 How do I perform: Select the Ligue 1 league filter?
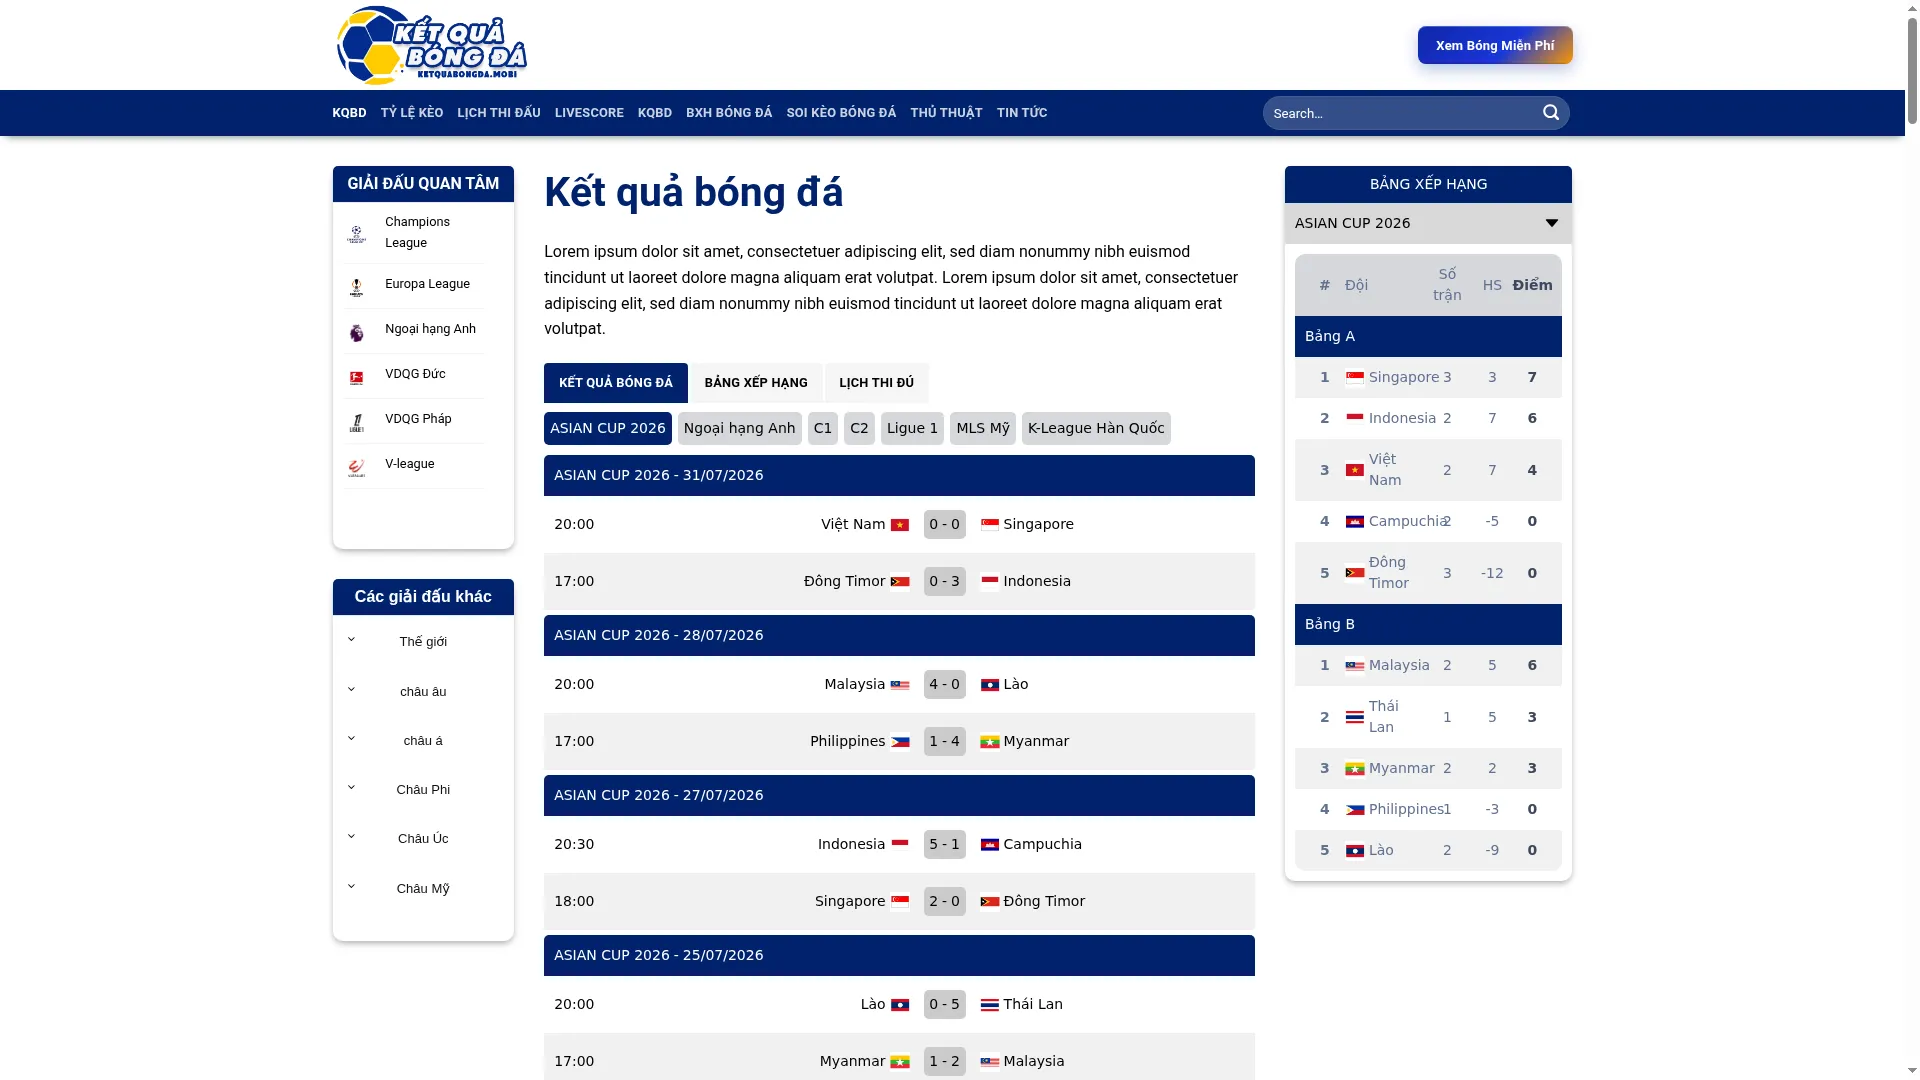point(912,428)
